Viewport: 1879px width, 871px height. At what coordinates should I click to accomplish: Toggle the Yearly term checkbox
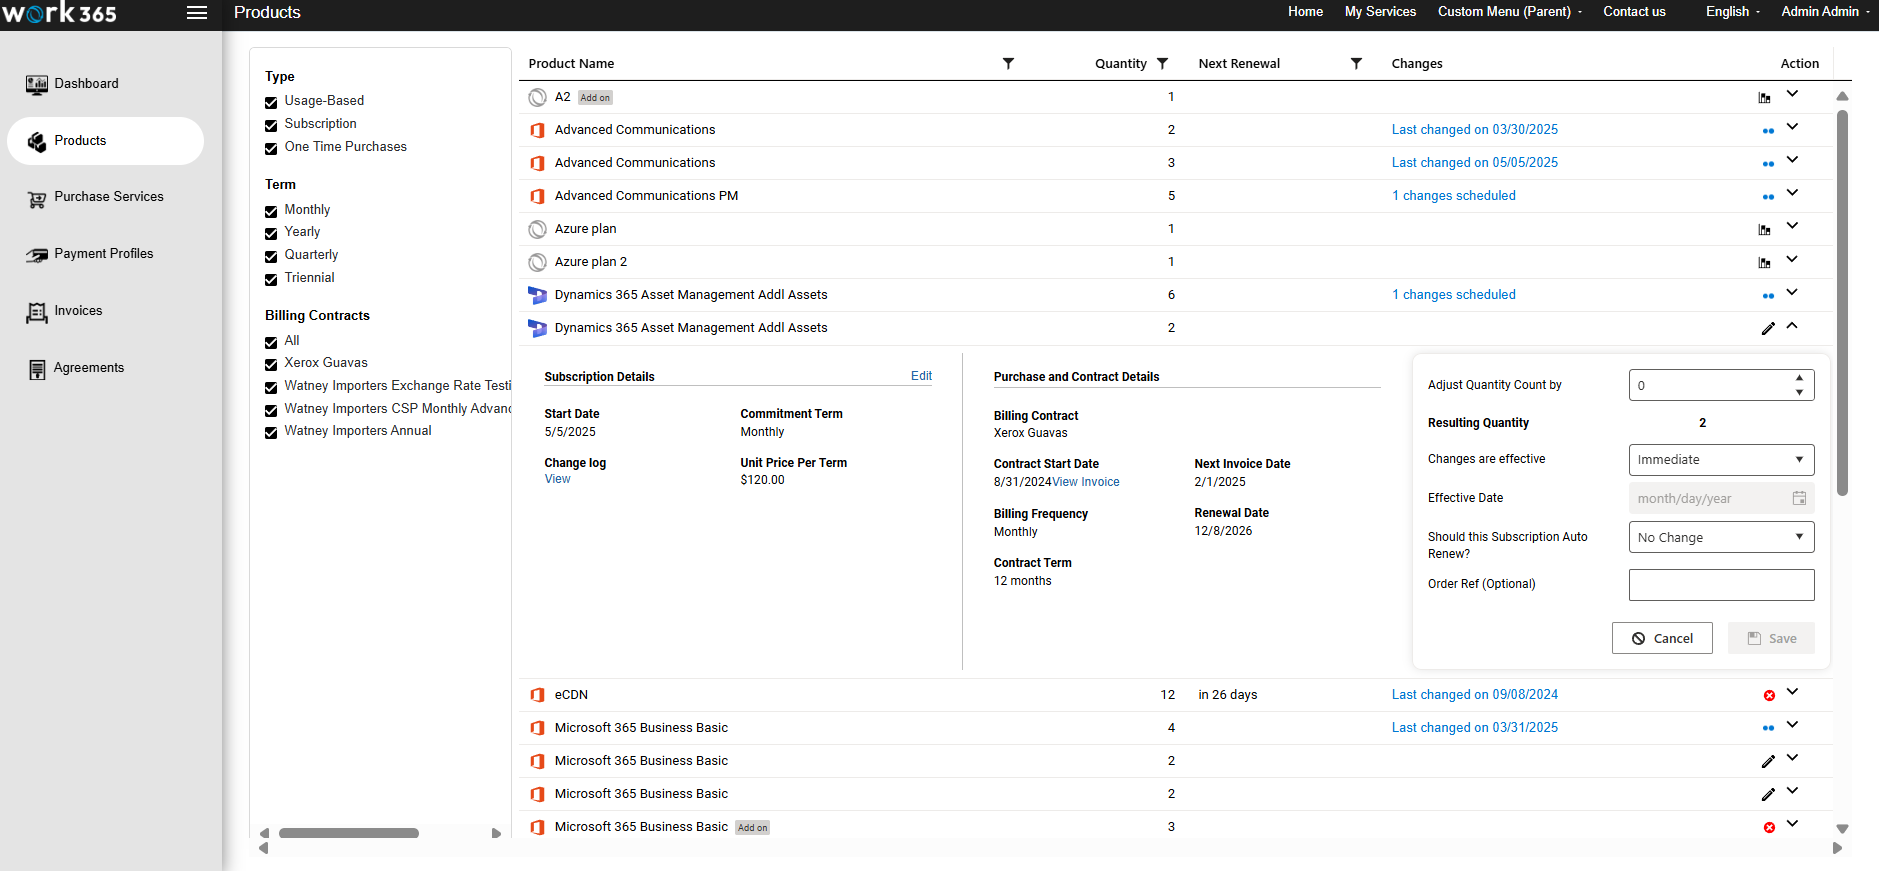click(271, 233)
